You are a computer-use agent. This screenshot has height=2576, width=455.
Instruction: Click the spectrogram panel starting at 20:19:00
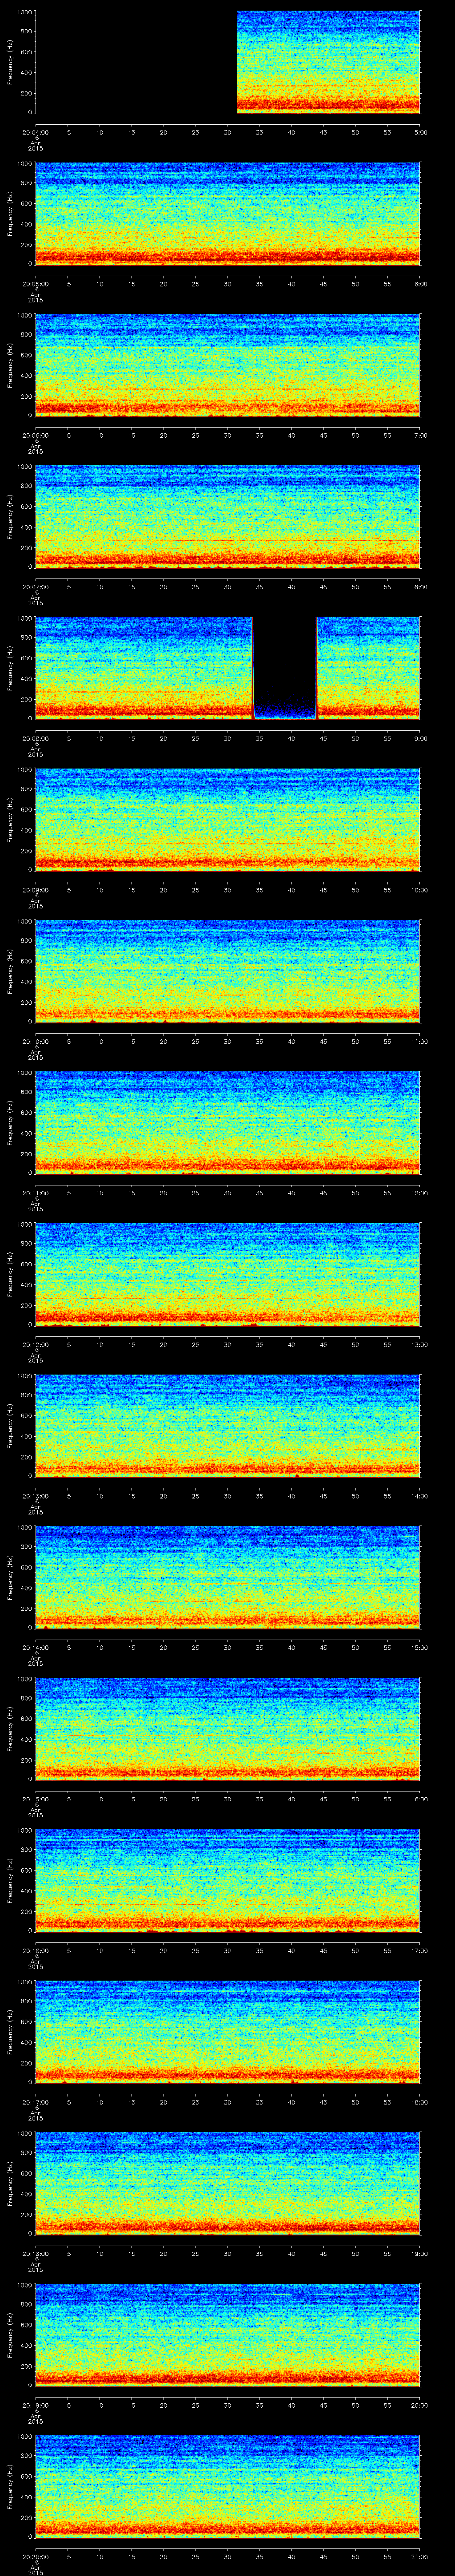[x=228, y=2334]
